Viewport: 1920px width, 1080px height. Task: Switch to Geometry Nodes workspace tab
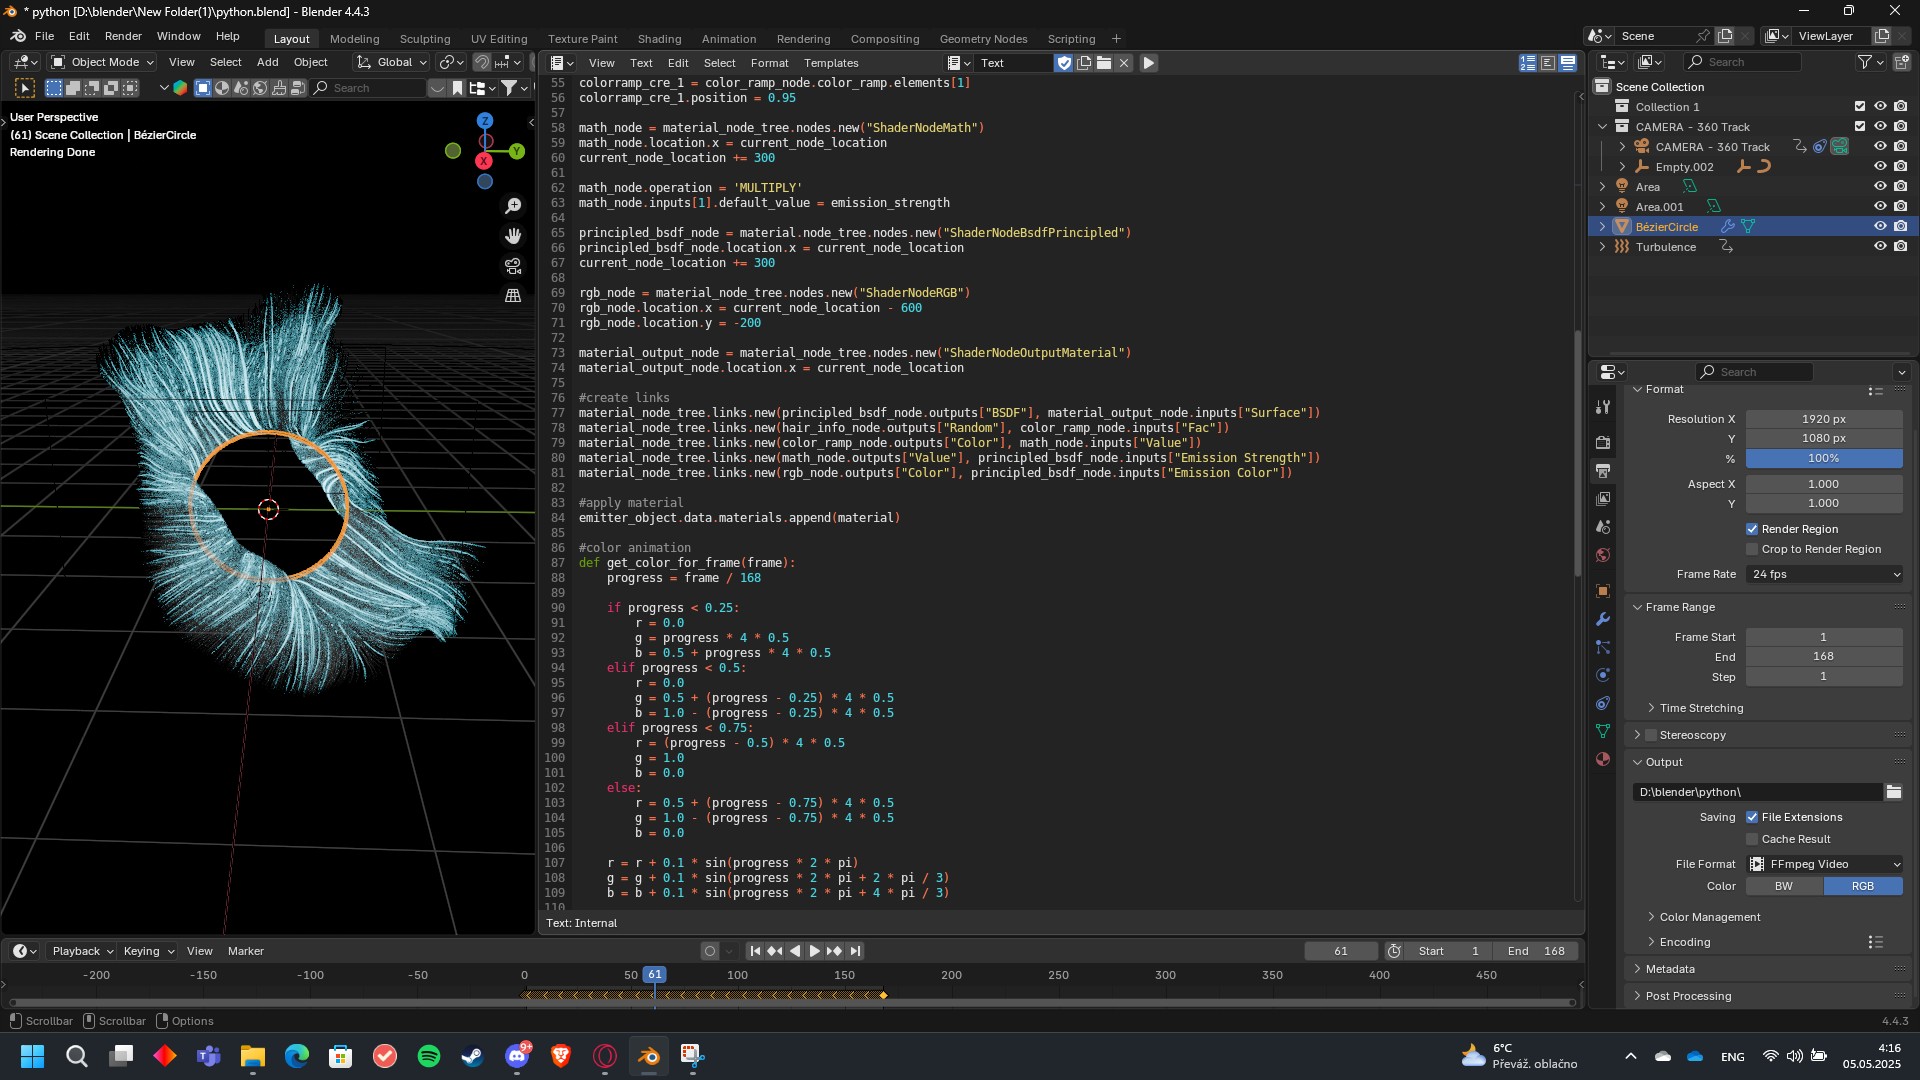[x=983, y=39]
